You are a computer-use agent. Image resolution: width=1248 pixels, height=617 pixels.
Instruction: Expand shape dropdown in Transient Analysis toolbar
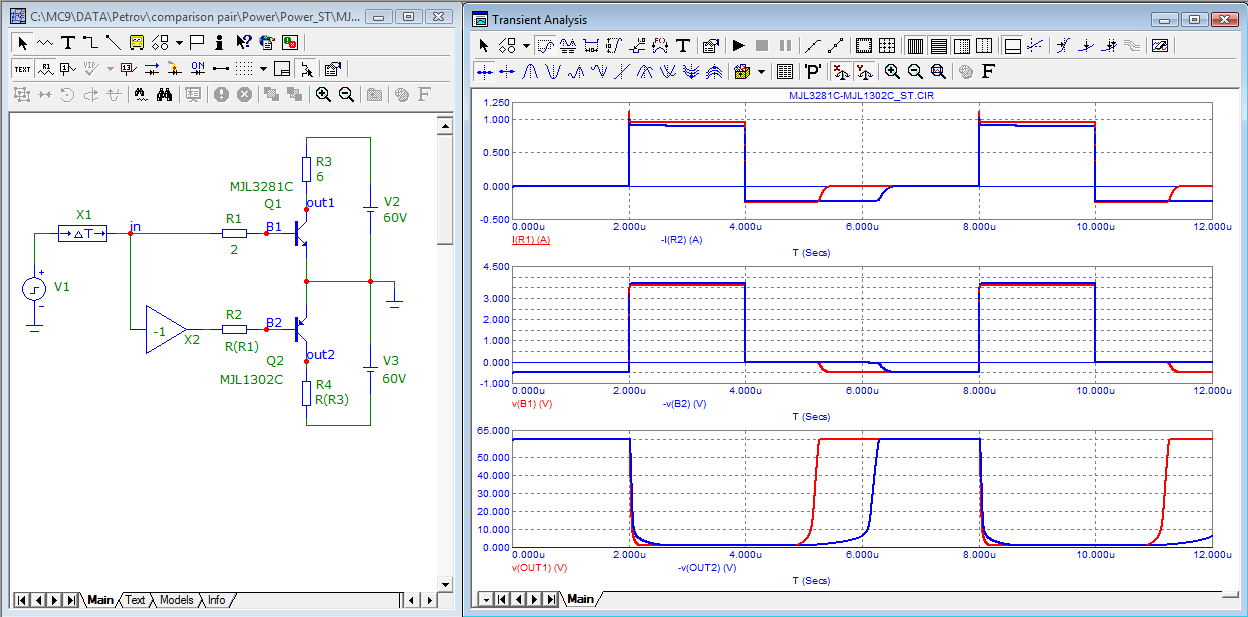[527, 46]
